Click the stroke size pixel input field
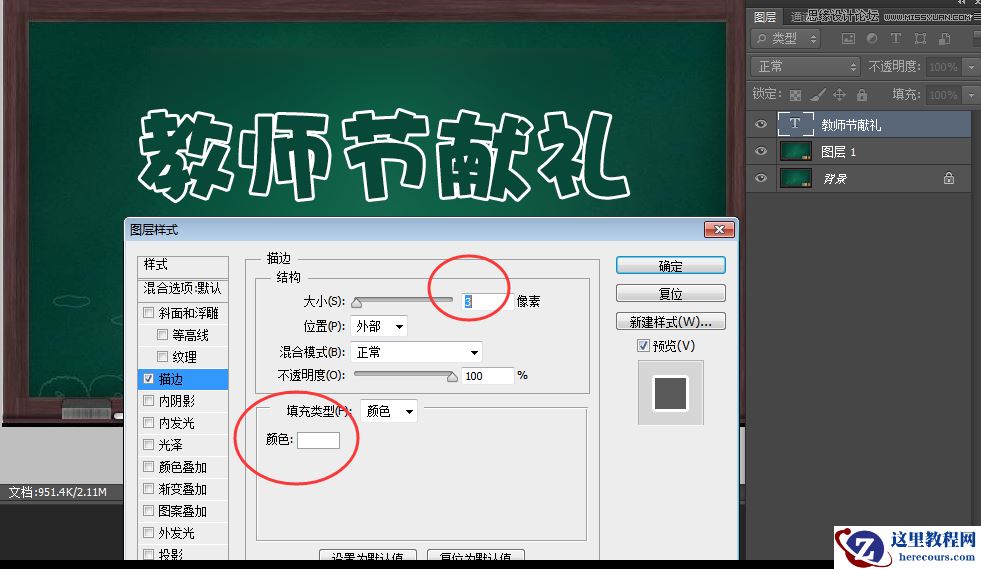981x569 pixels. pos(487,301)
